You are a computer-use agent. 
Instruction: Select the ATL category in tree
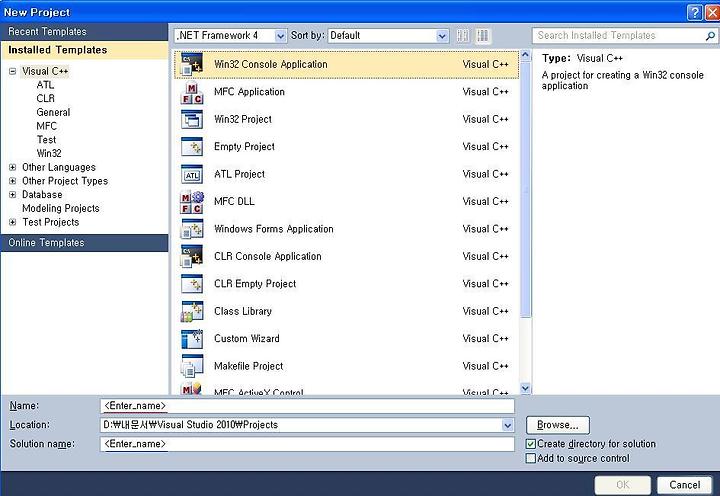coord(45,85)
